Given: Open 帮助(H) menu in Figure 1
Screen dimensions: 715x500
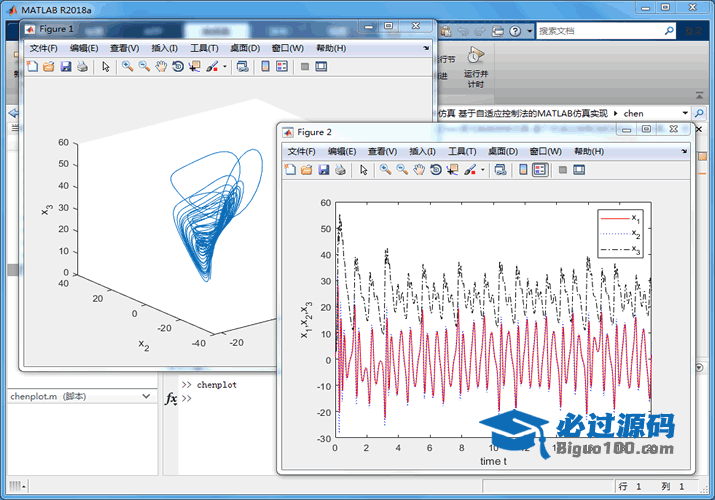Looking at the screenshot, I should [331, 48].
